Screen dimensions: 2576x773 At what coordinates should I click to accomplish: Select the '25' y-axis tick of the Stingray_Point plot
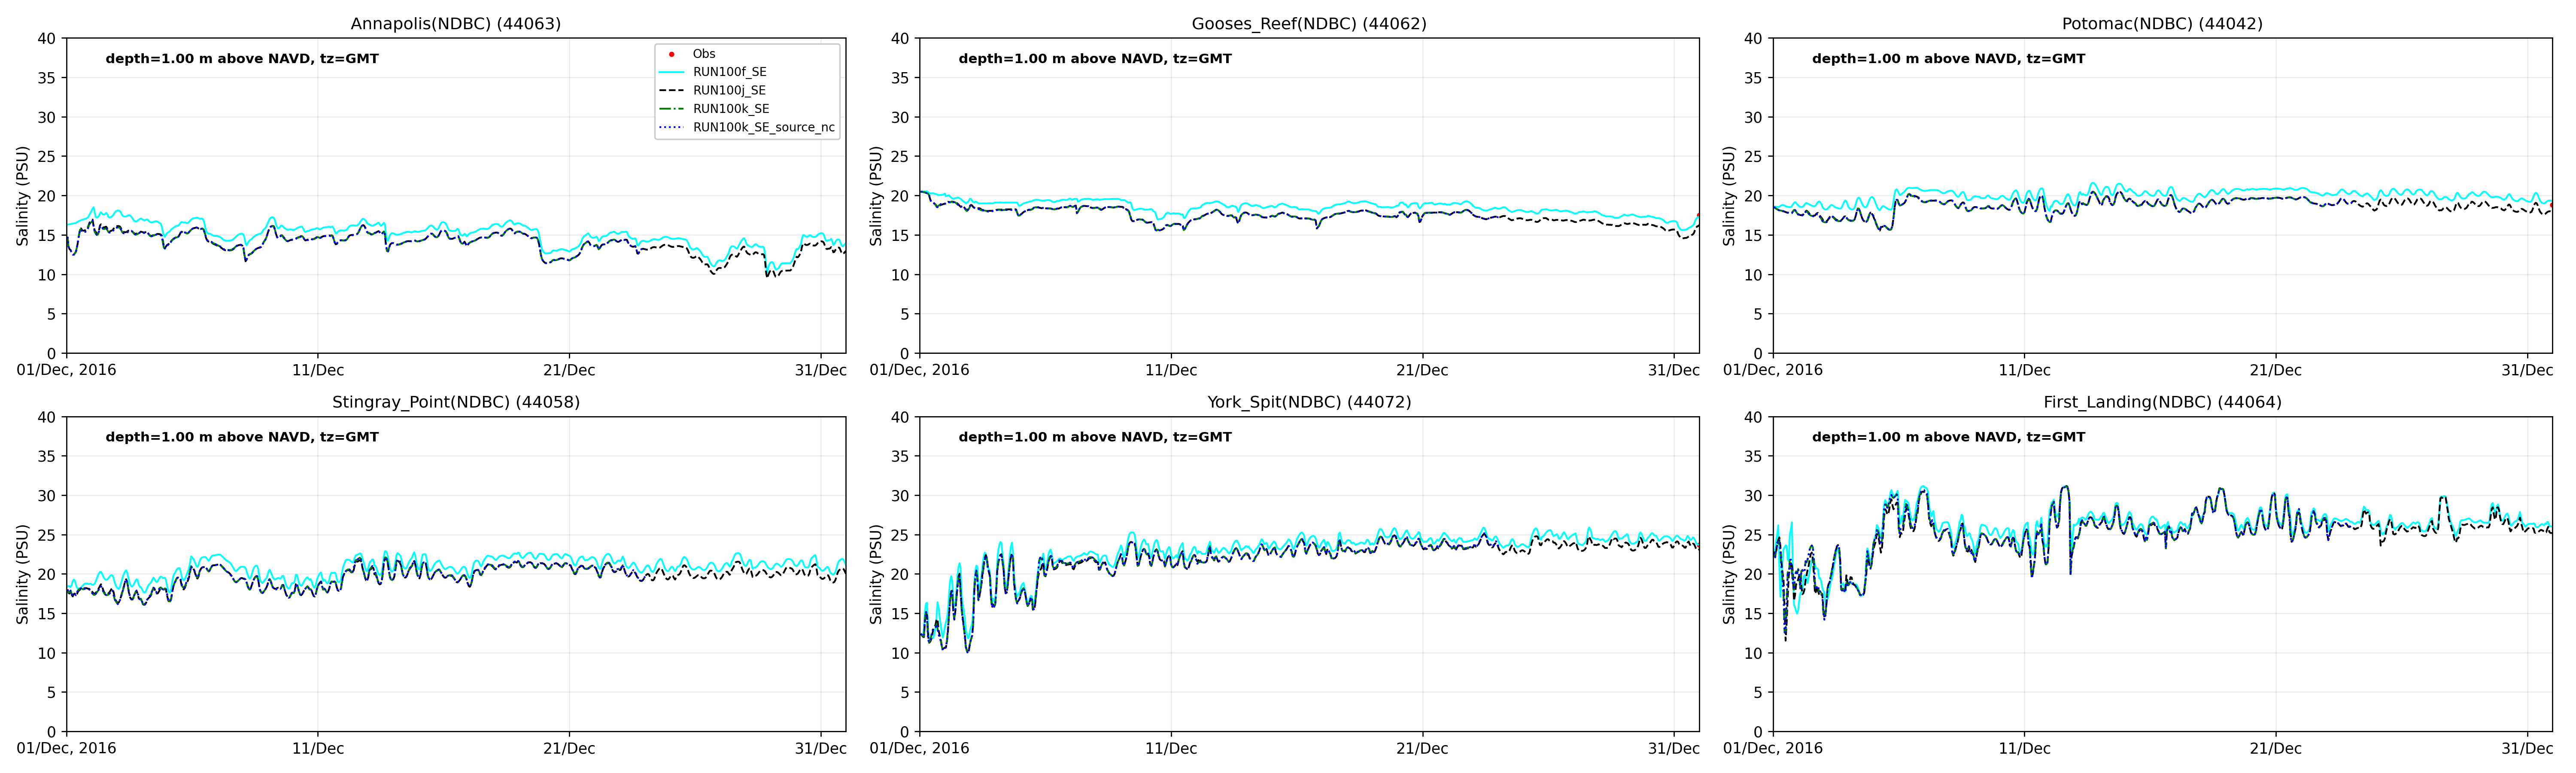47,535
